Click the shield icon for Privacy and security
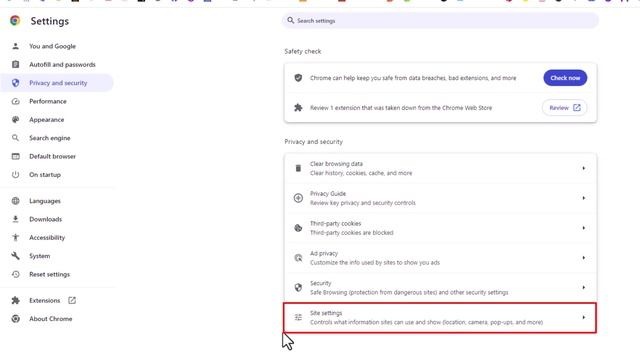 (x=16, y=83)
